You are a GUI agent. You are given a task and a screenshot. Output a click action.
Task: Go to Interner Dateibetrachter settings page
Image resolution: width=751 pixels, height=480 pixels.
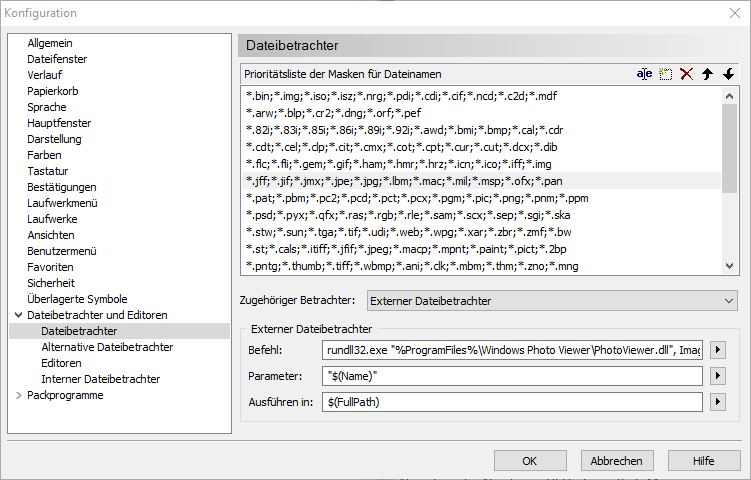pos(100,379)
